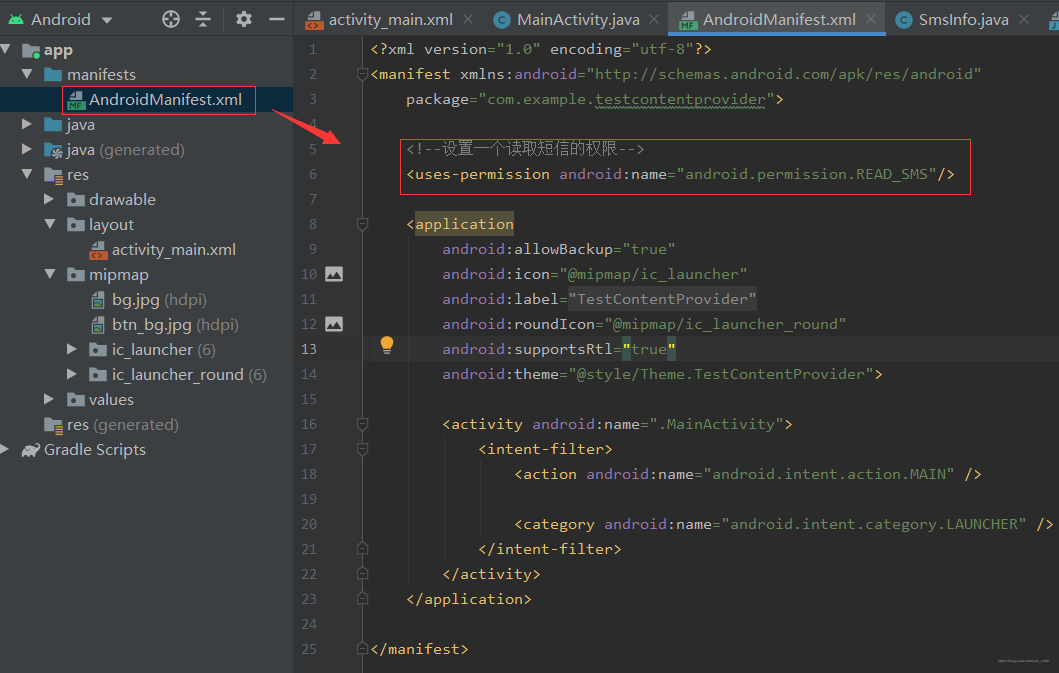Collapse the manifests folder
This screenshot has height=673, width=1059.
pyautogui.click(x=27, y=74)
